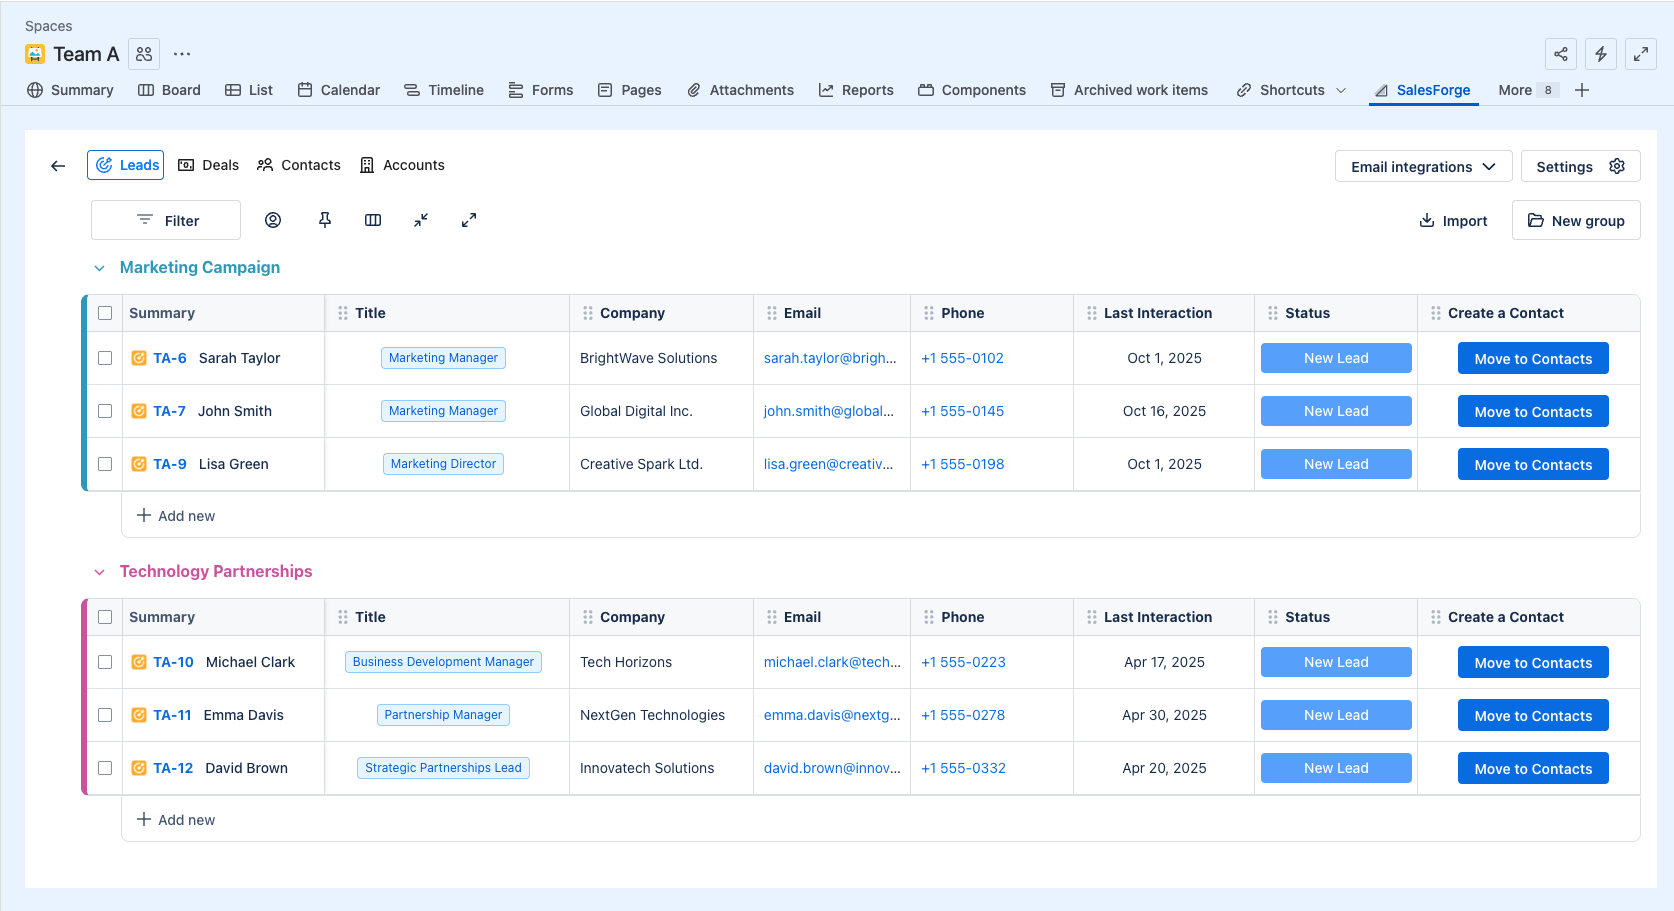Collapse the Technology Partnerships group
Screen dimensions: 1674x911
pyautogui.click(x=99, y=572)
